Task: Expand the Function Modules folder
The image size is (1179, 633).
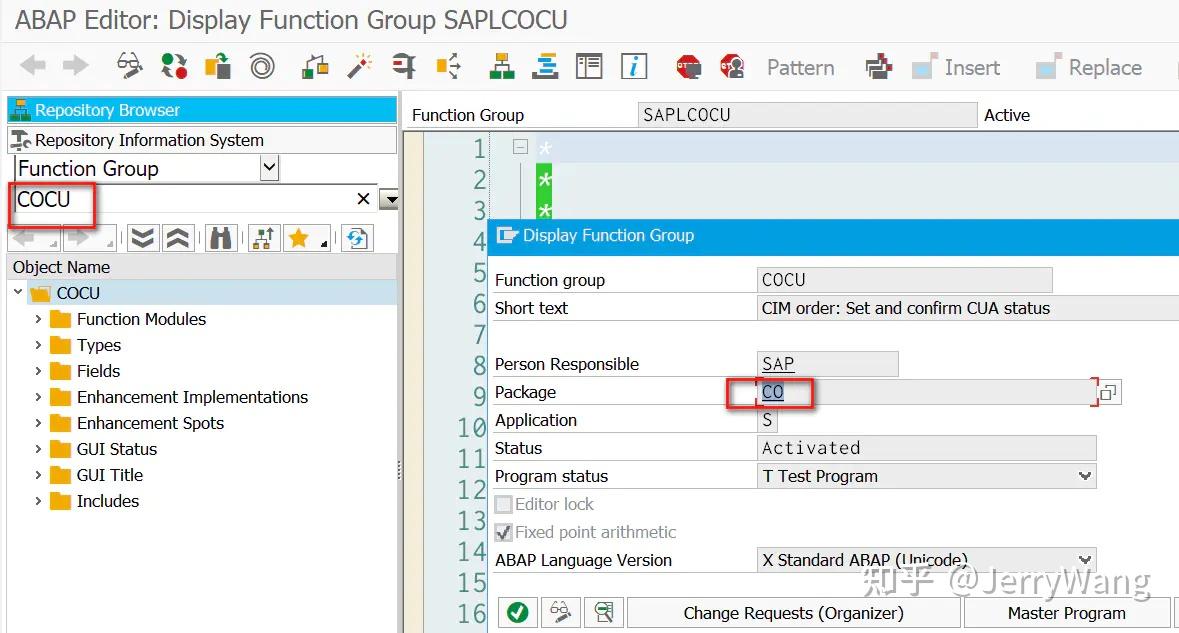Action: [x=38, y=319]
